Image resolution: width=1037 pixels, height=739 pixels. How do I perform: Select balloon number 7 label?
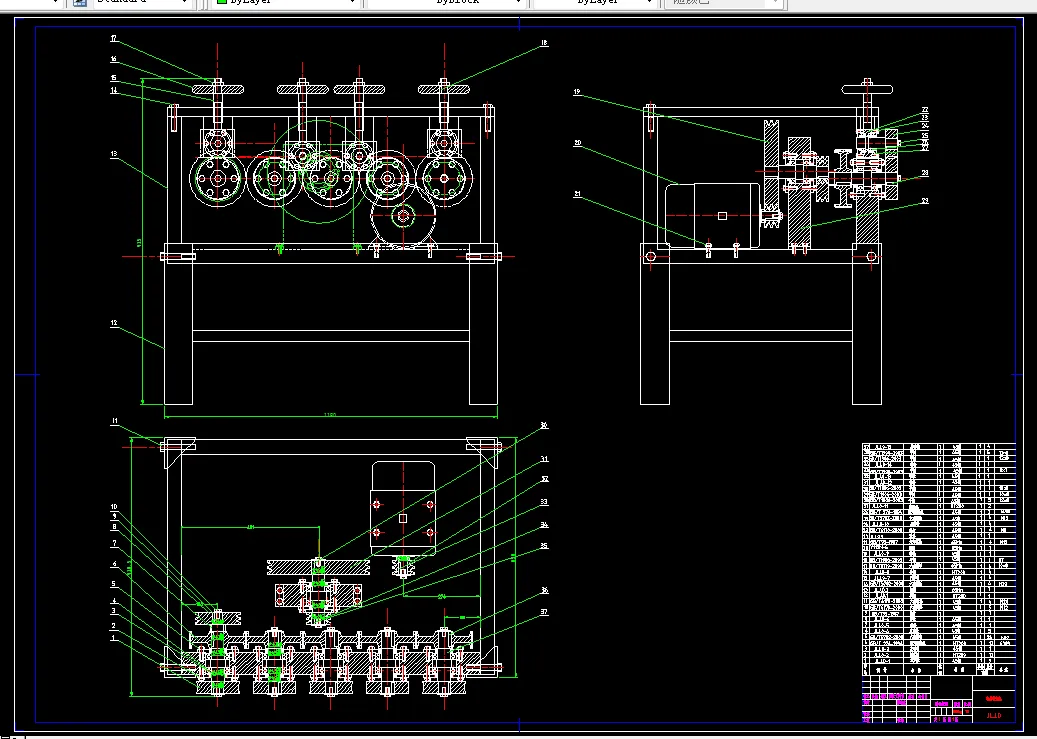click(x=114, y=543)
